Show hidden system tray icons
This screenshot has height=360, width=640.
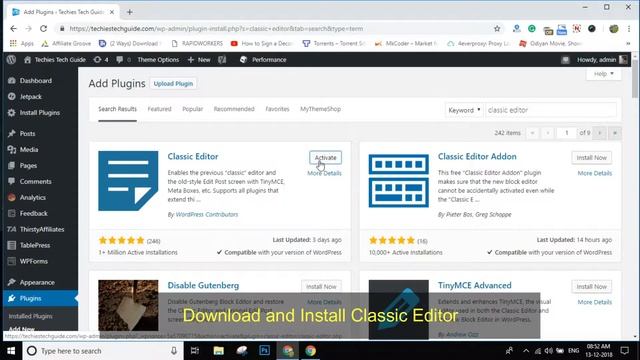point(526,351)
